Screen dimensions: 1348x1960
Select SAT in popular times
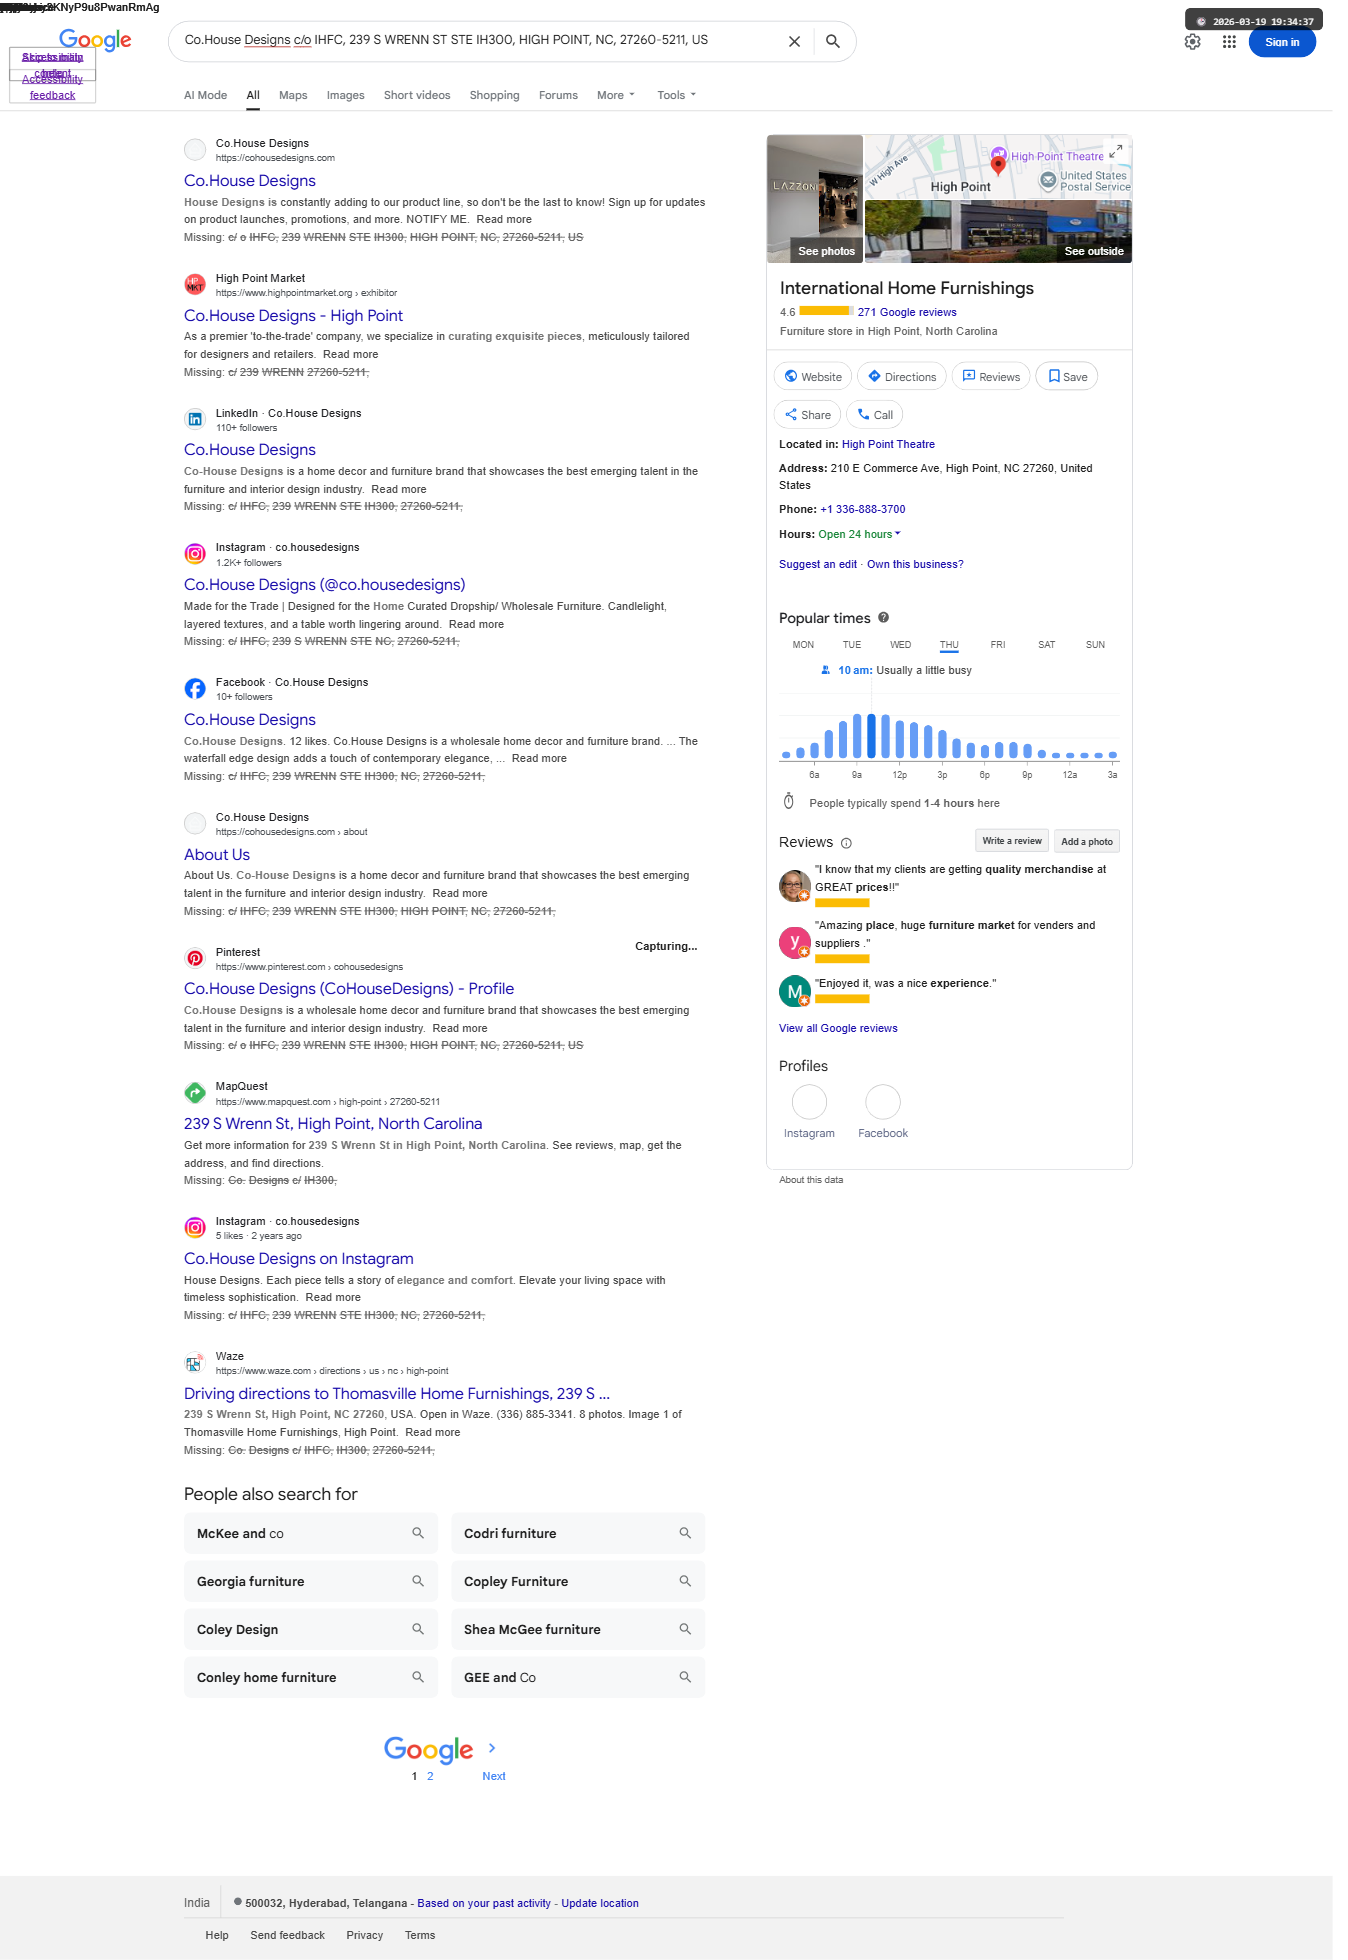[x=1047, y=645]
